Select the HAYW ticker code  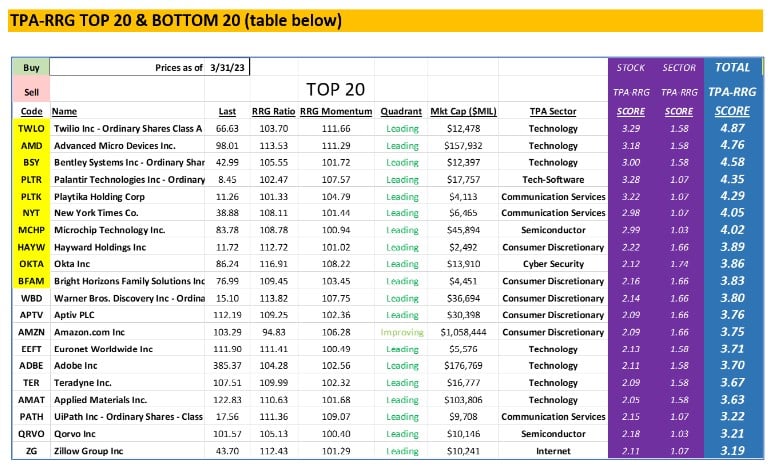click(31, 247)
